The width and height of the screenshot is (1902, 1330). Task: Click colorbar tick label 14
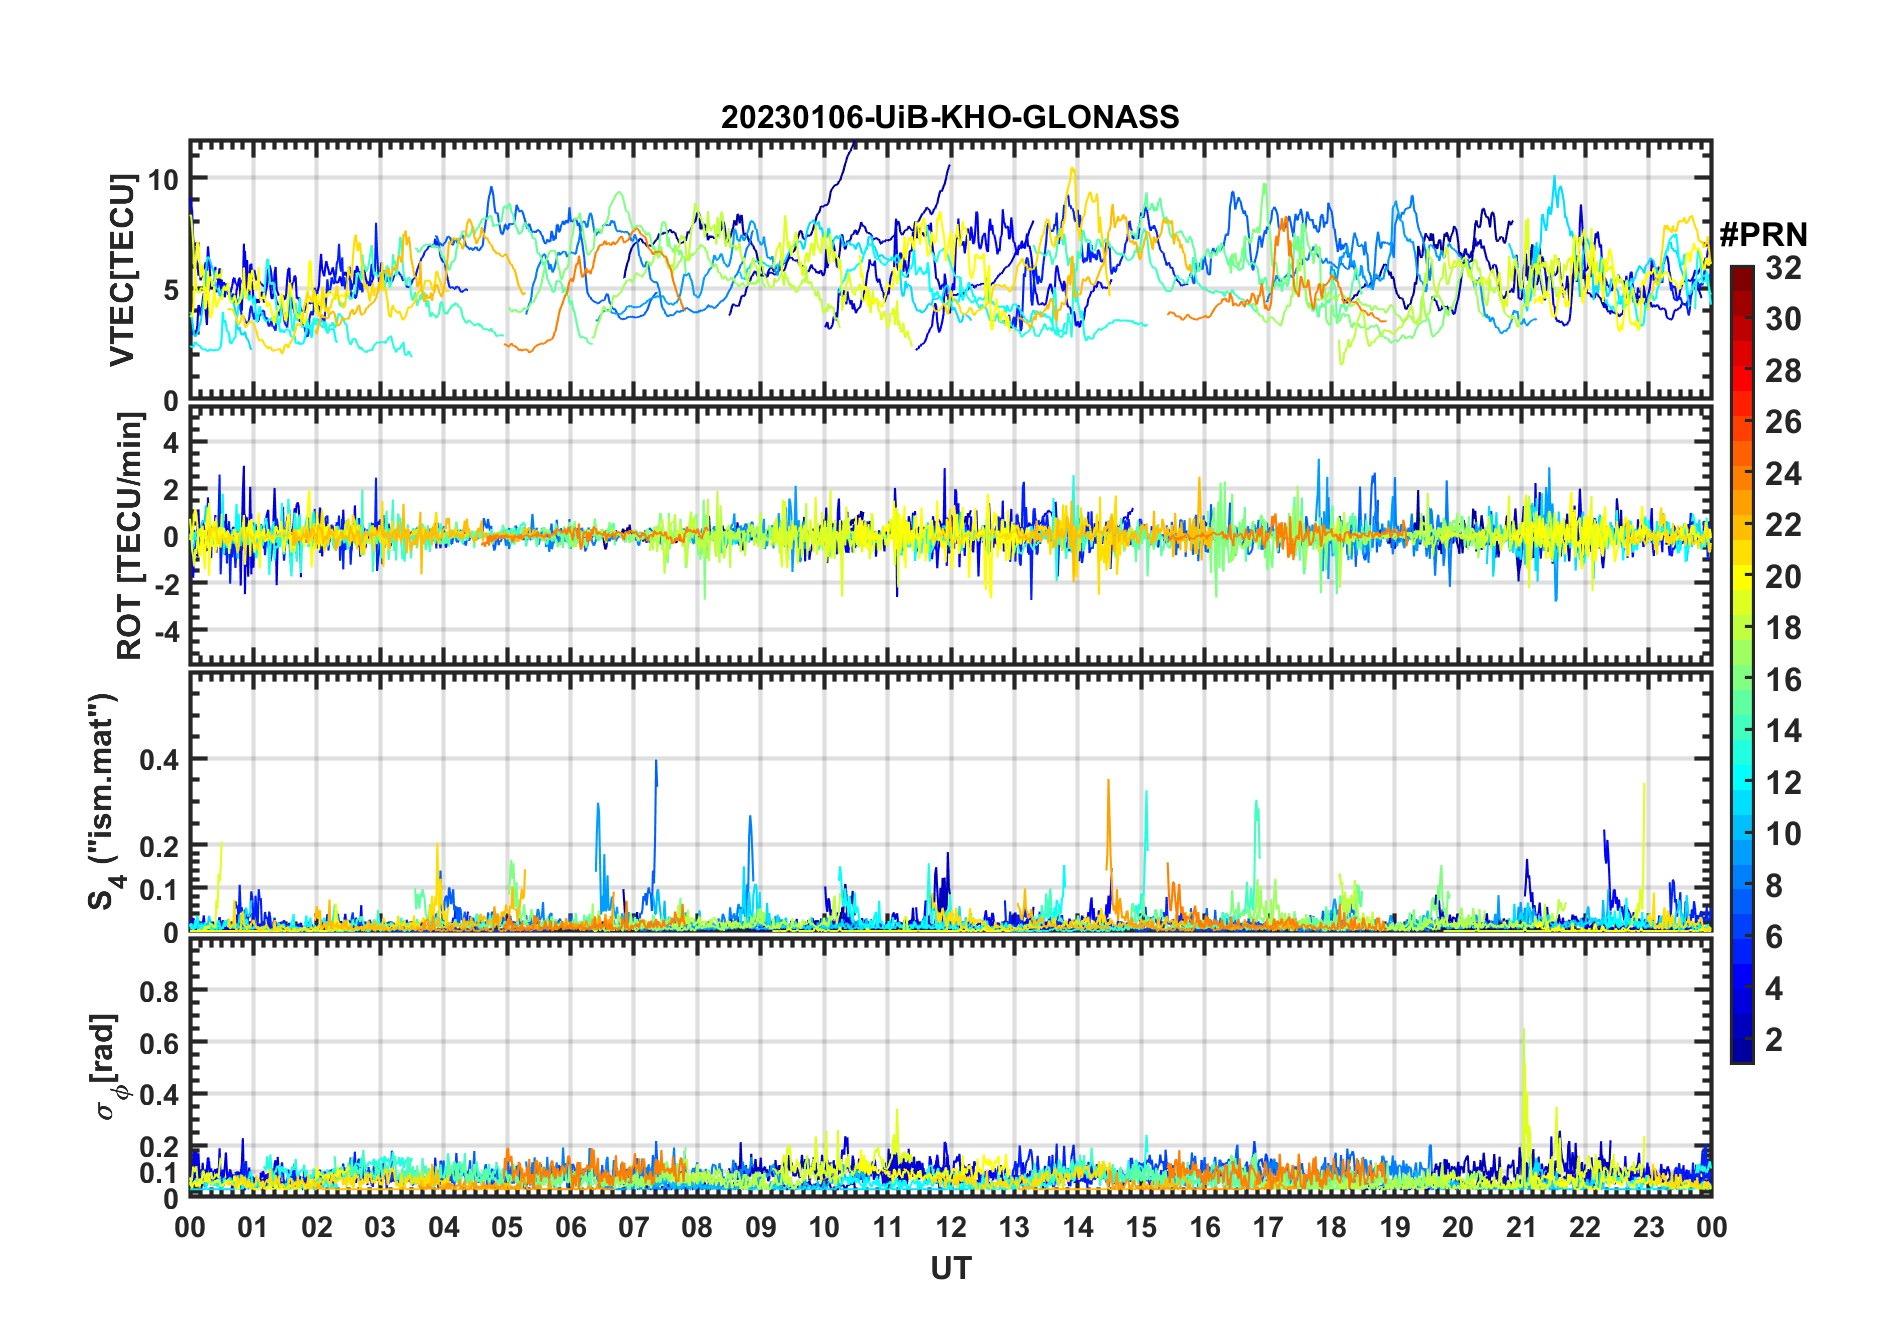(x=1783, y=731)
